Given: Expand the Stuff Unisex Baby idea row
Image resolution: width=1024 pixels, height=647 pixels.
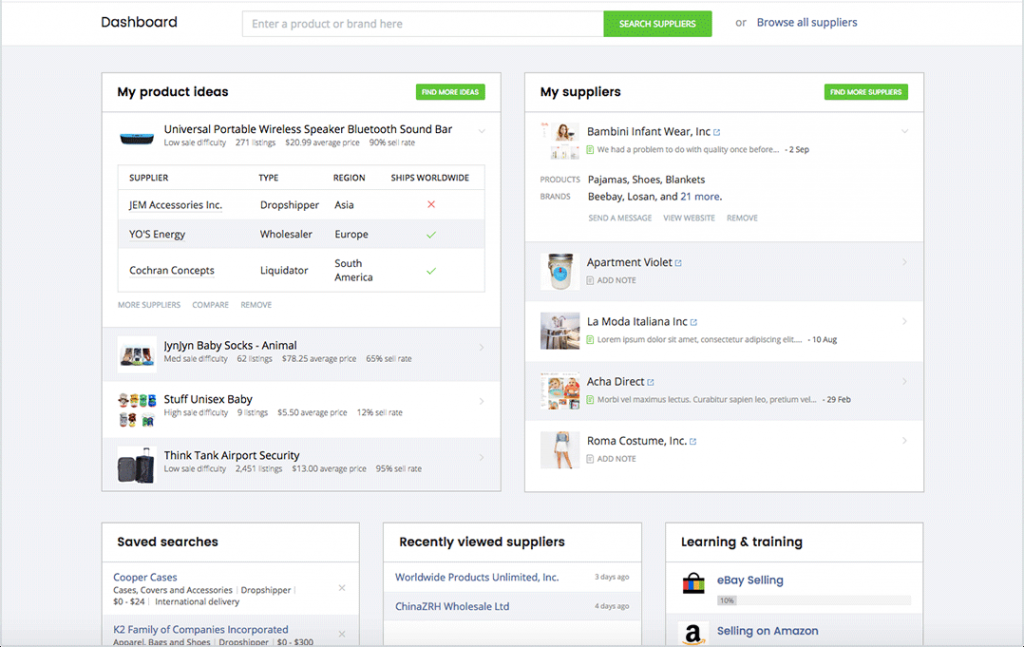Looking at the screenshot, I should [481, 401].
